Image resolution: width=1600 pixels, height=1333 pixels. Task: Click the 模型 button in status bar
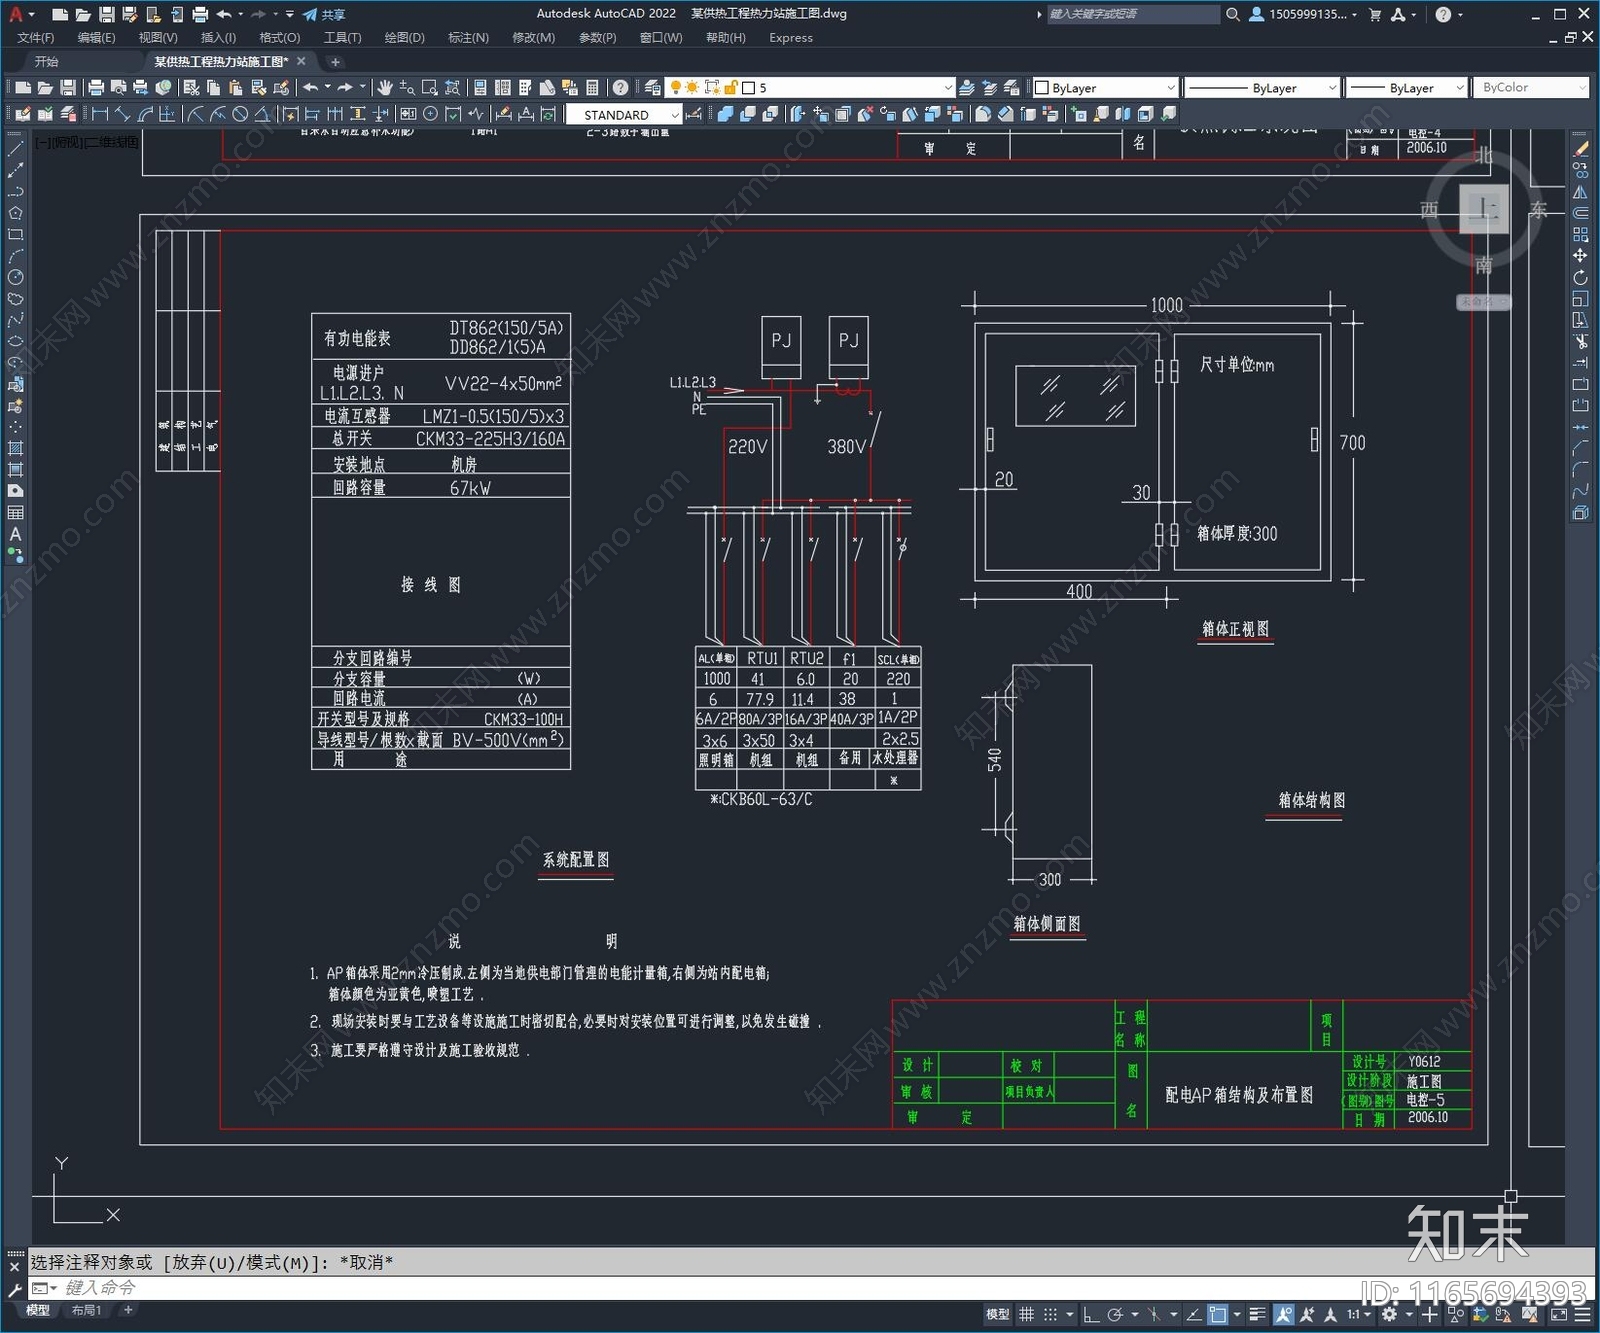click(x=997, y=1314)
